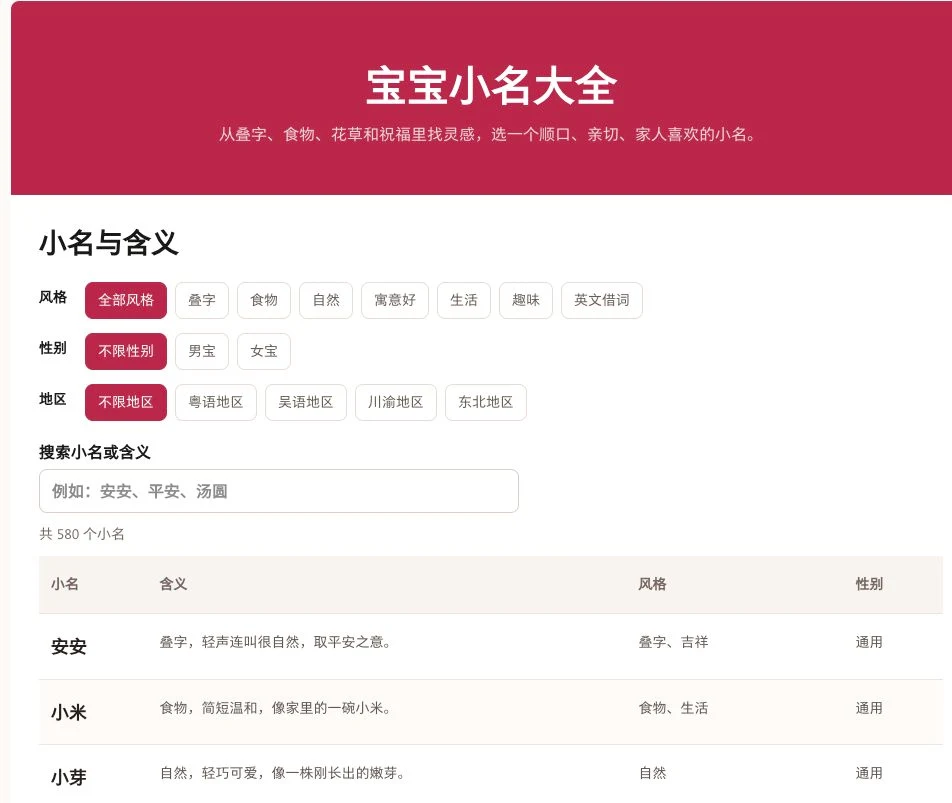Click the 宝宝小名大全 page title
The height and width of the screenshot is (803, 952).
491,86
